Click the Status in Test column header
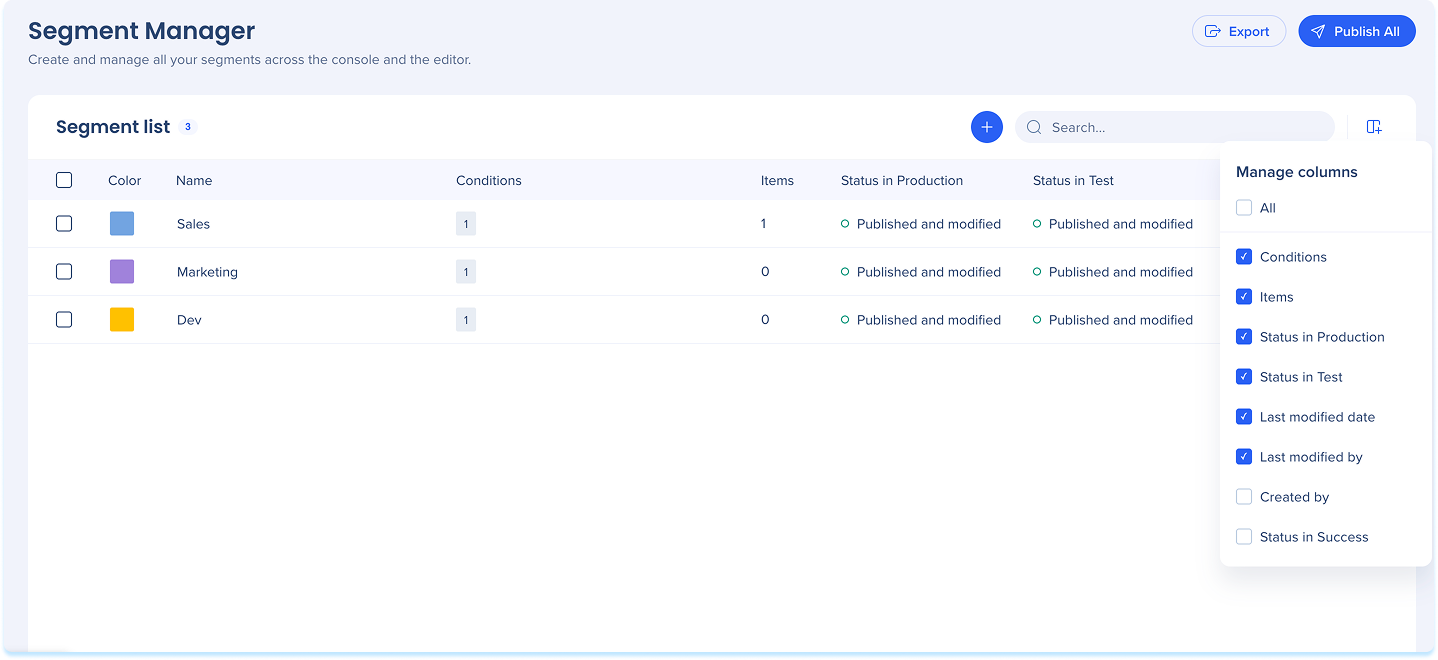Viewport: 1438px width, 660px height. point(1073,181)
